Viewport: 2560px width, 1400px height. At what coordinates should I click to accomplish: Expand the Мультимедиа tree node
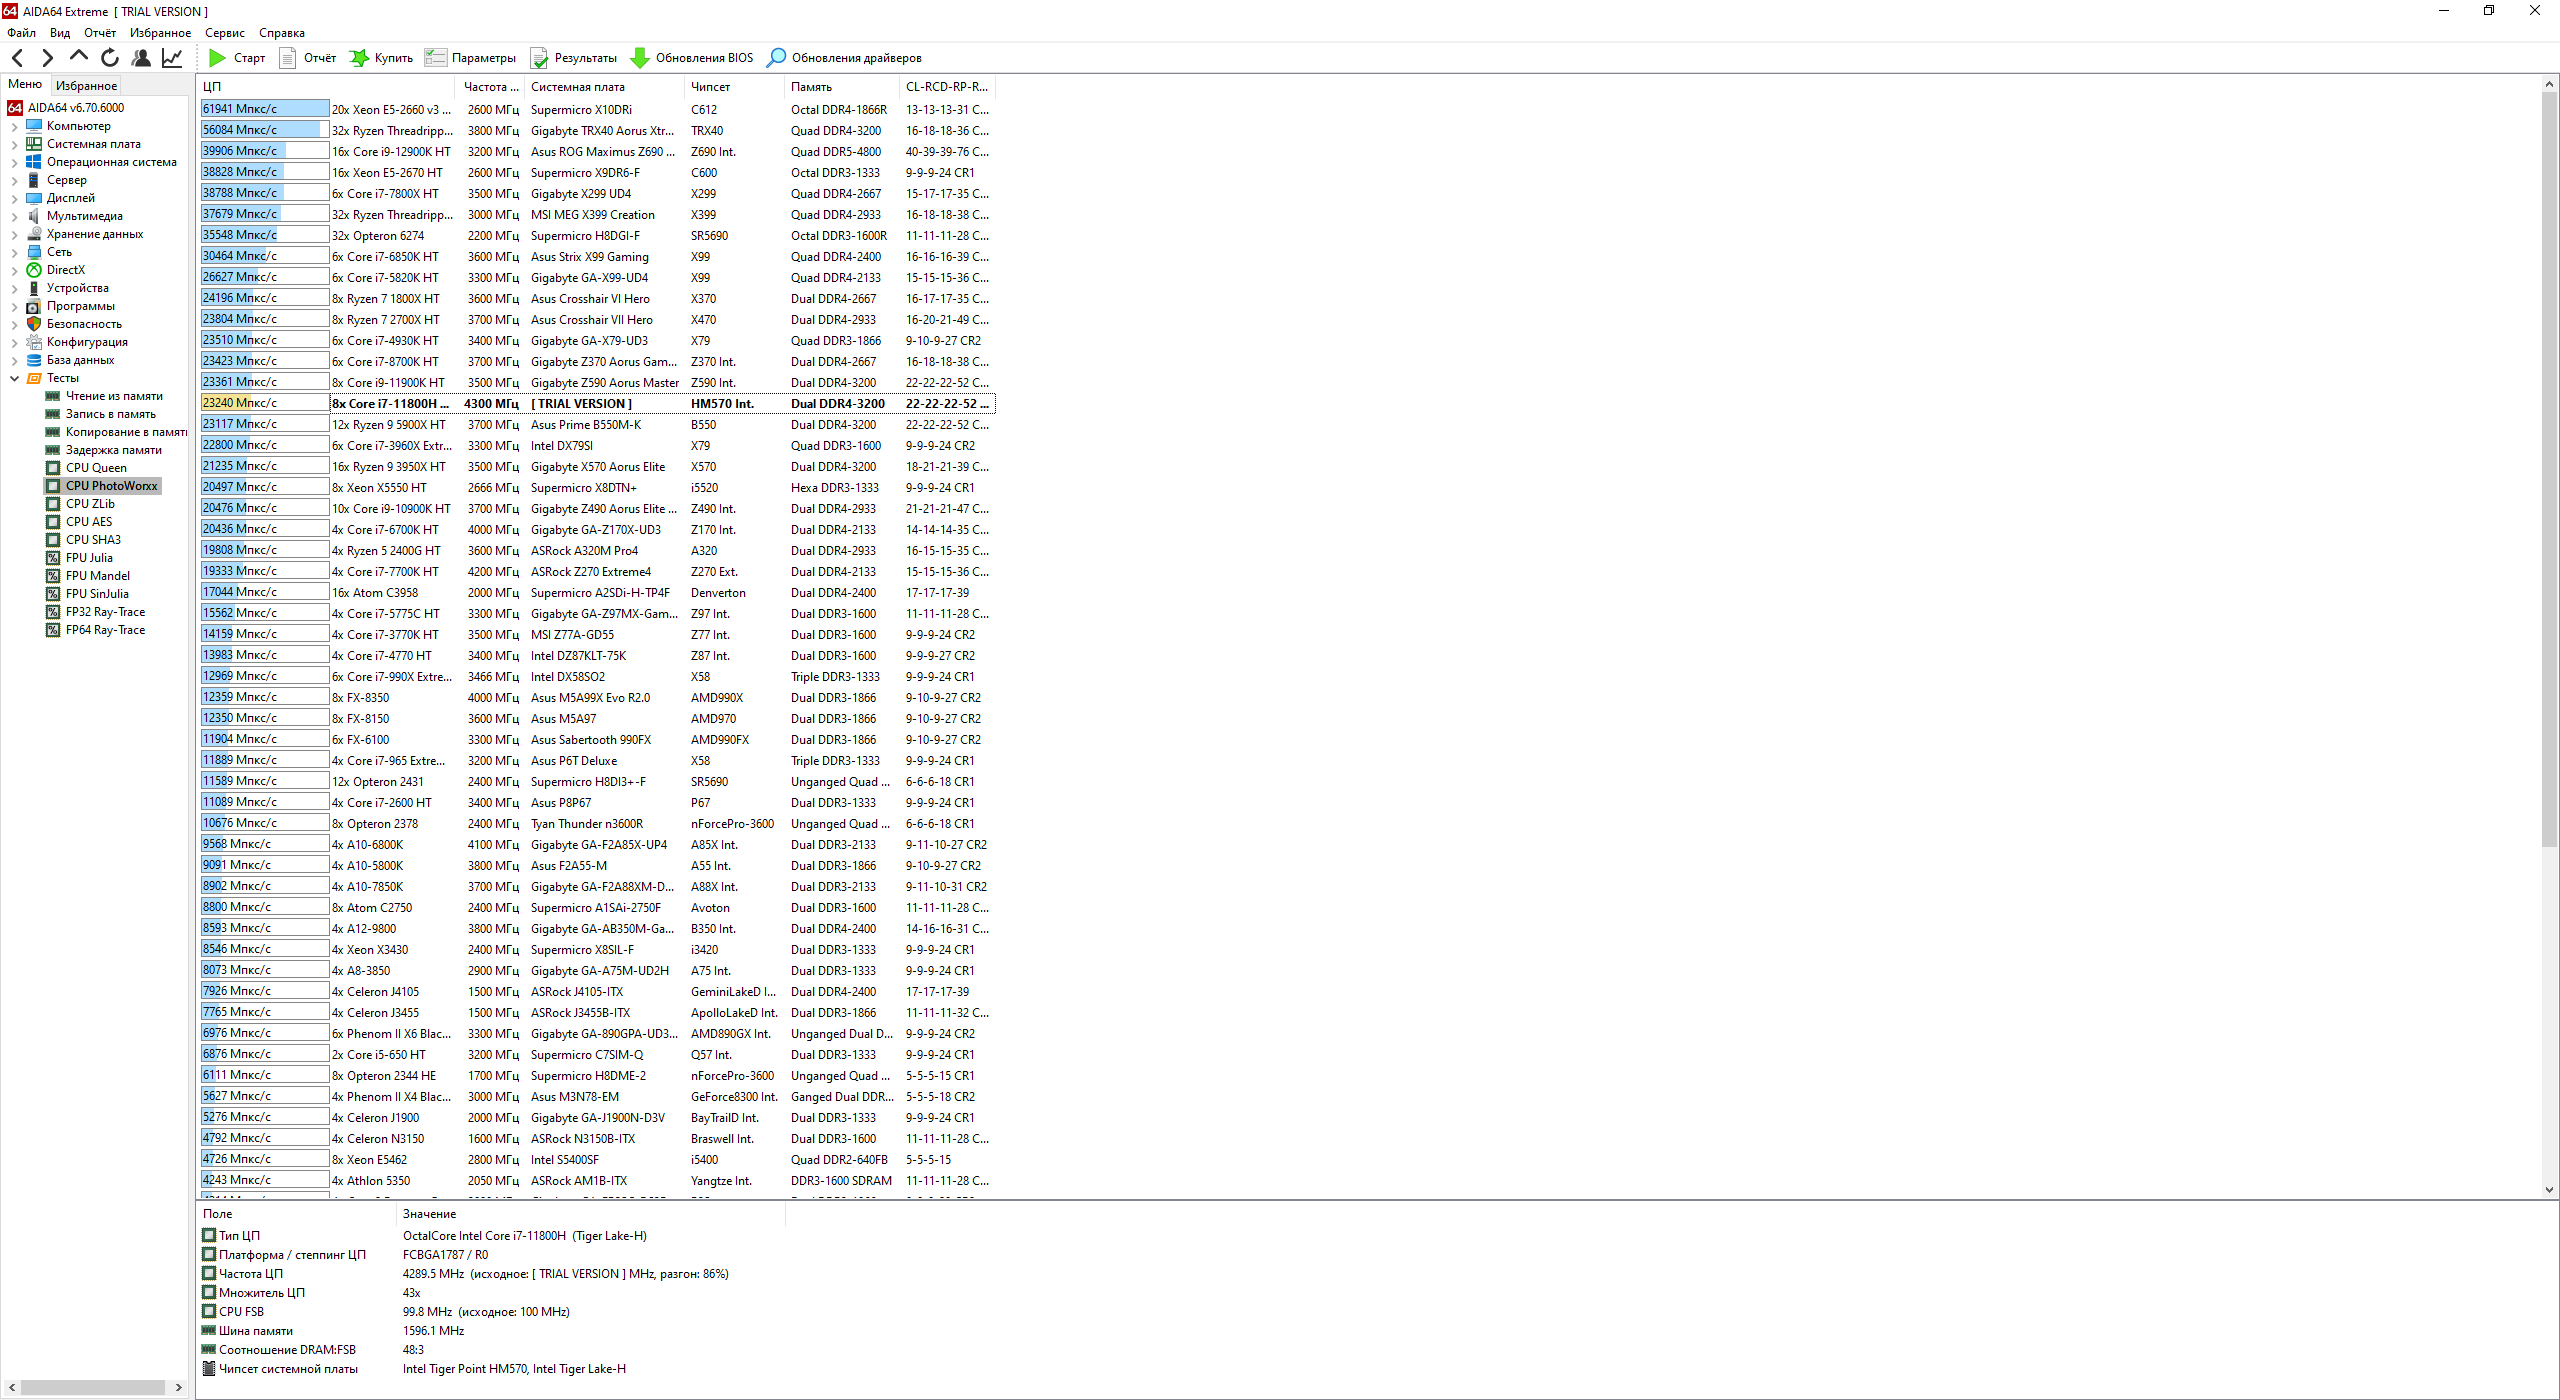click(x=14, y=217)
